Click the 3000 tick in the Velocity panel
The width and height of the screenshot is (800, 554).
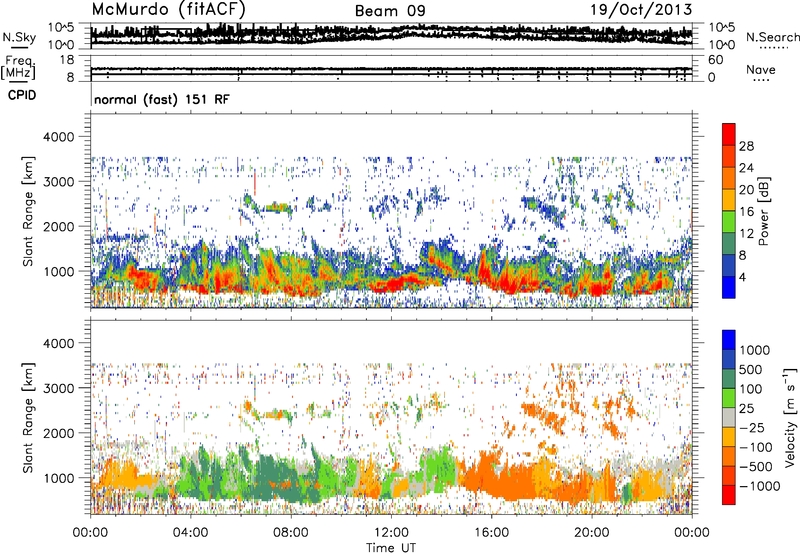(x=59, y=388)
